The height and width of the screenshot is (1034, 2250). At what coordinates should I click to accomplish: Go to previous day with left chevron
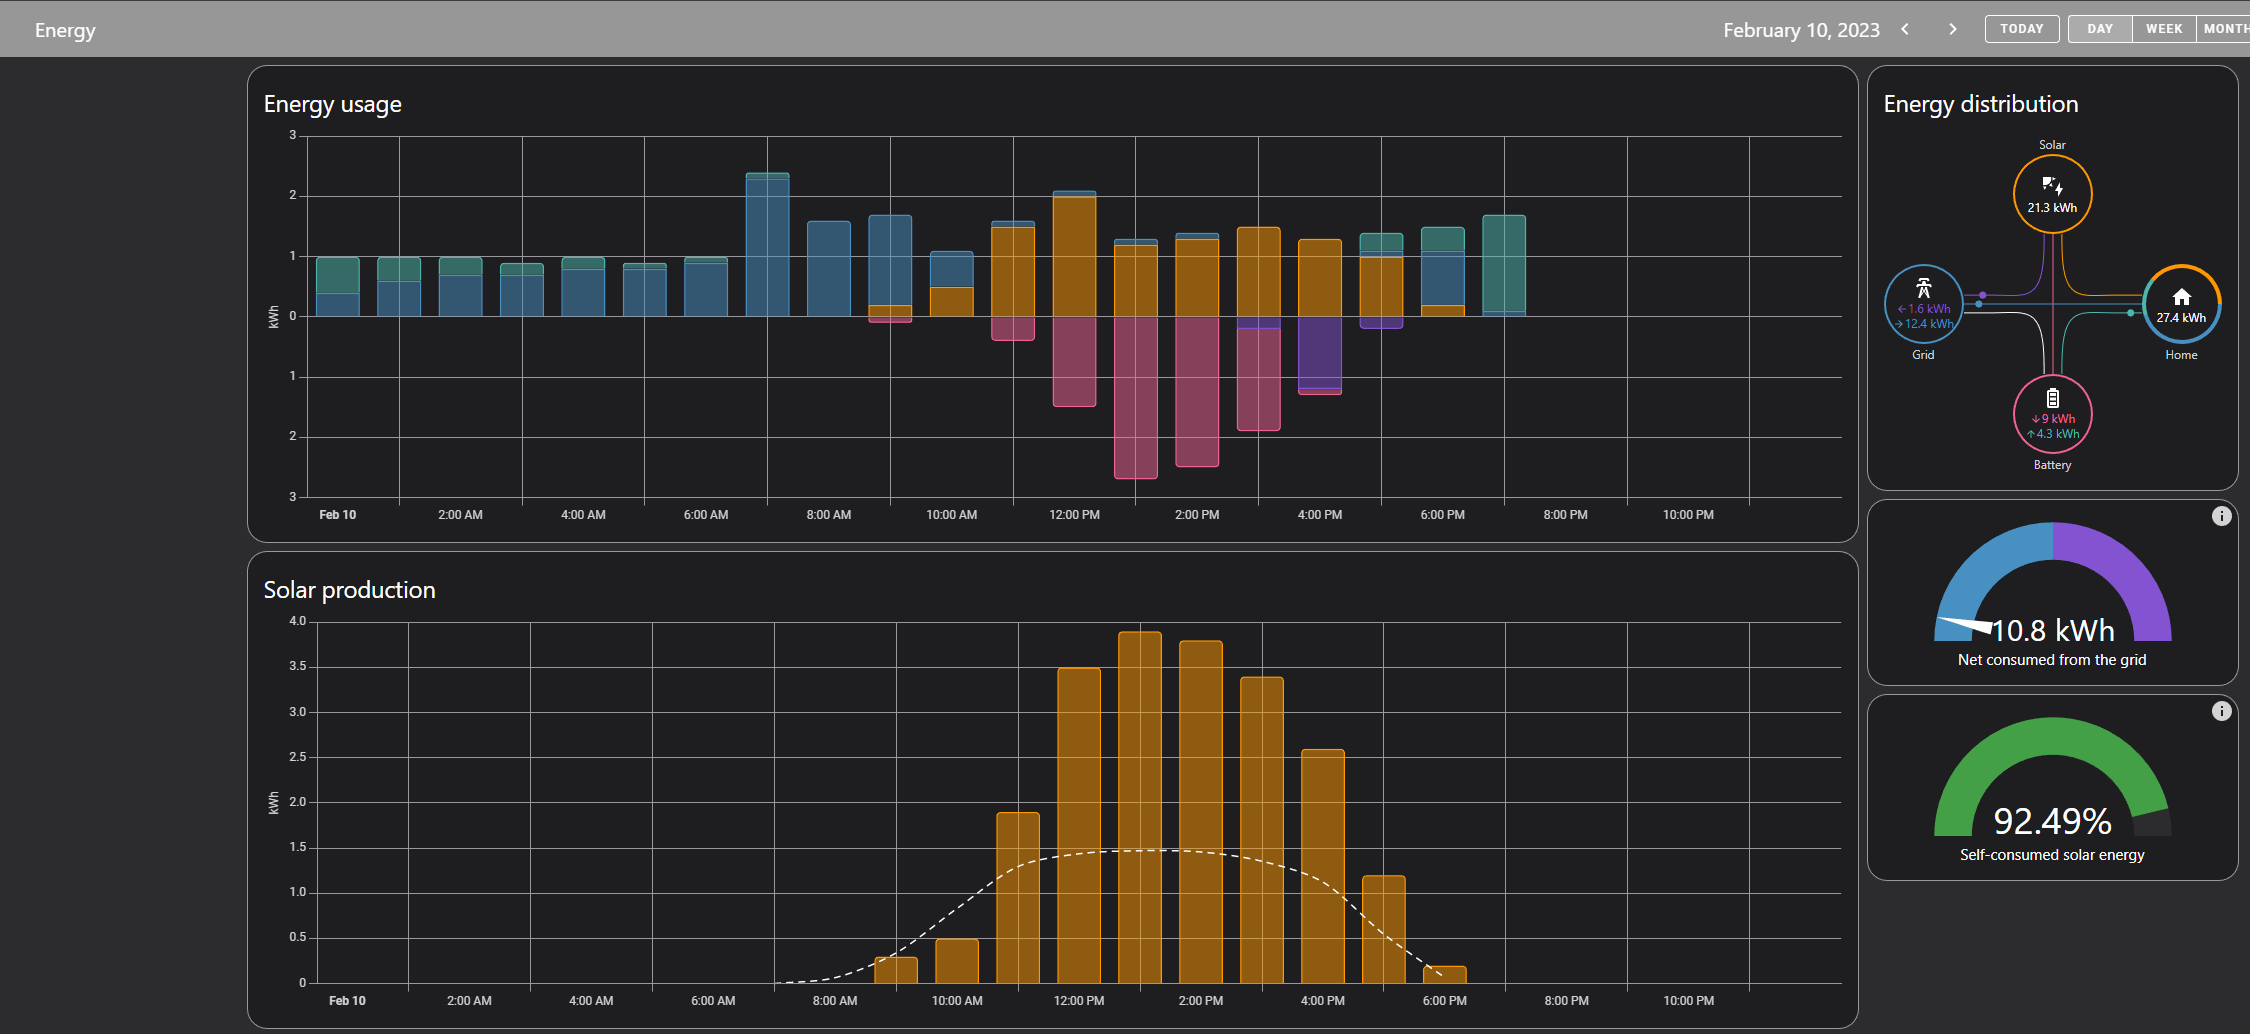1905,29
